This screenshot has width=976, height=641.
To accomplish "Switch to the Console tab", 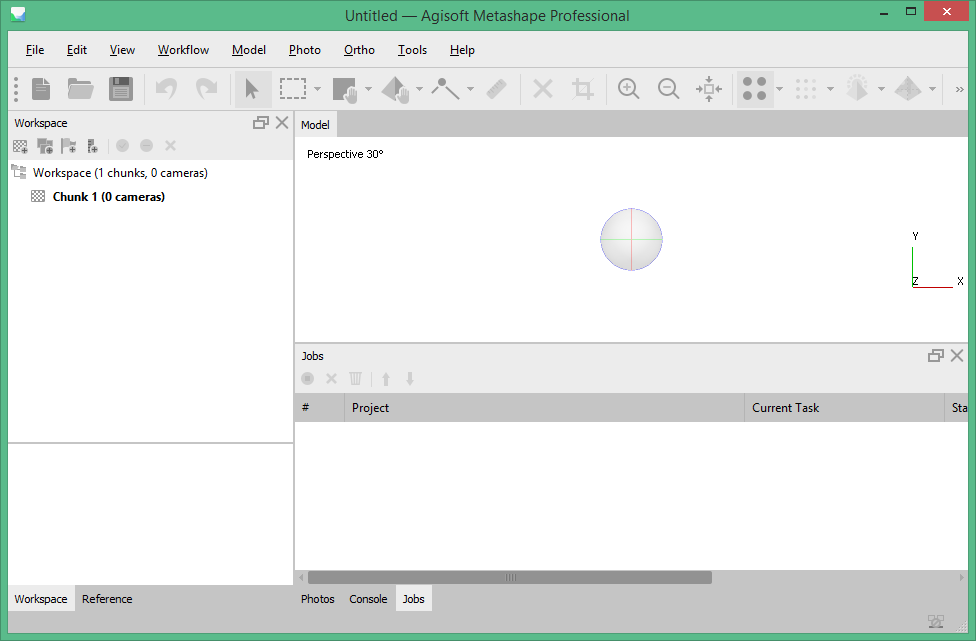I will [x=368, y=598].
